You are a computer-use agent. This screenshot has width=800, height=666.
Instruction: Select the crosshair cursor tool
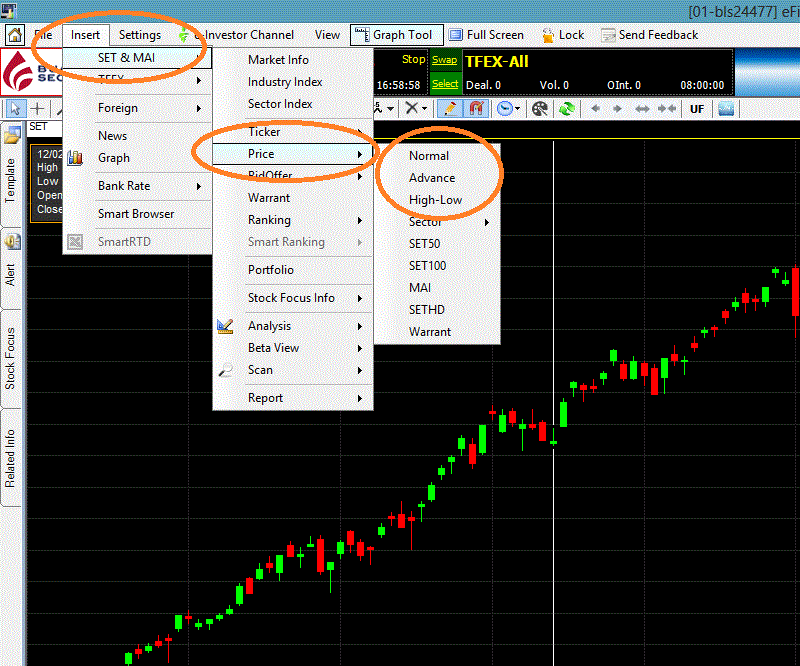pyautogui.click(x=38, y=109)
